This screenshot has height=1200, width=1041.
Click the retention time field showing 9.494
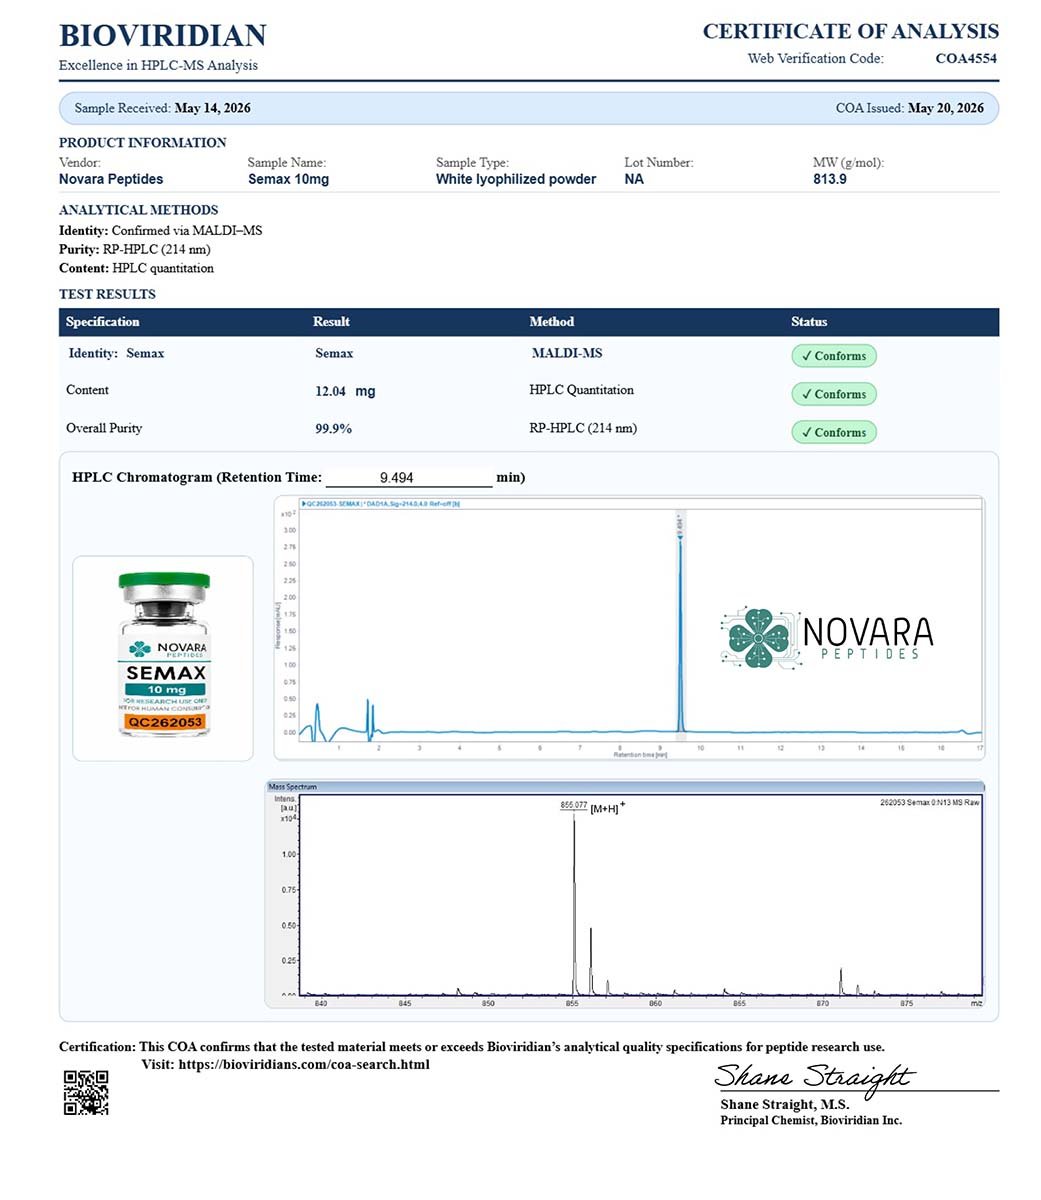click(409, 477)
